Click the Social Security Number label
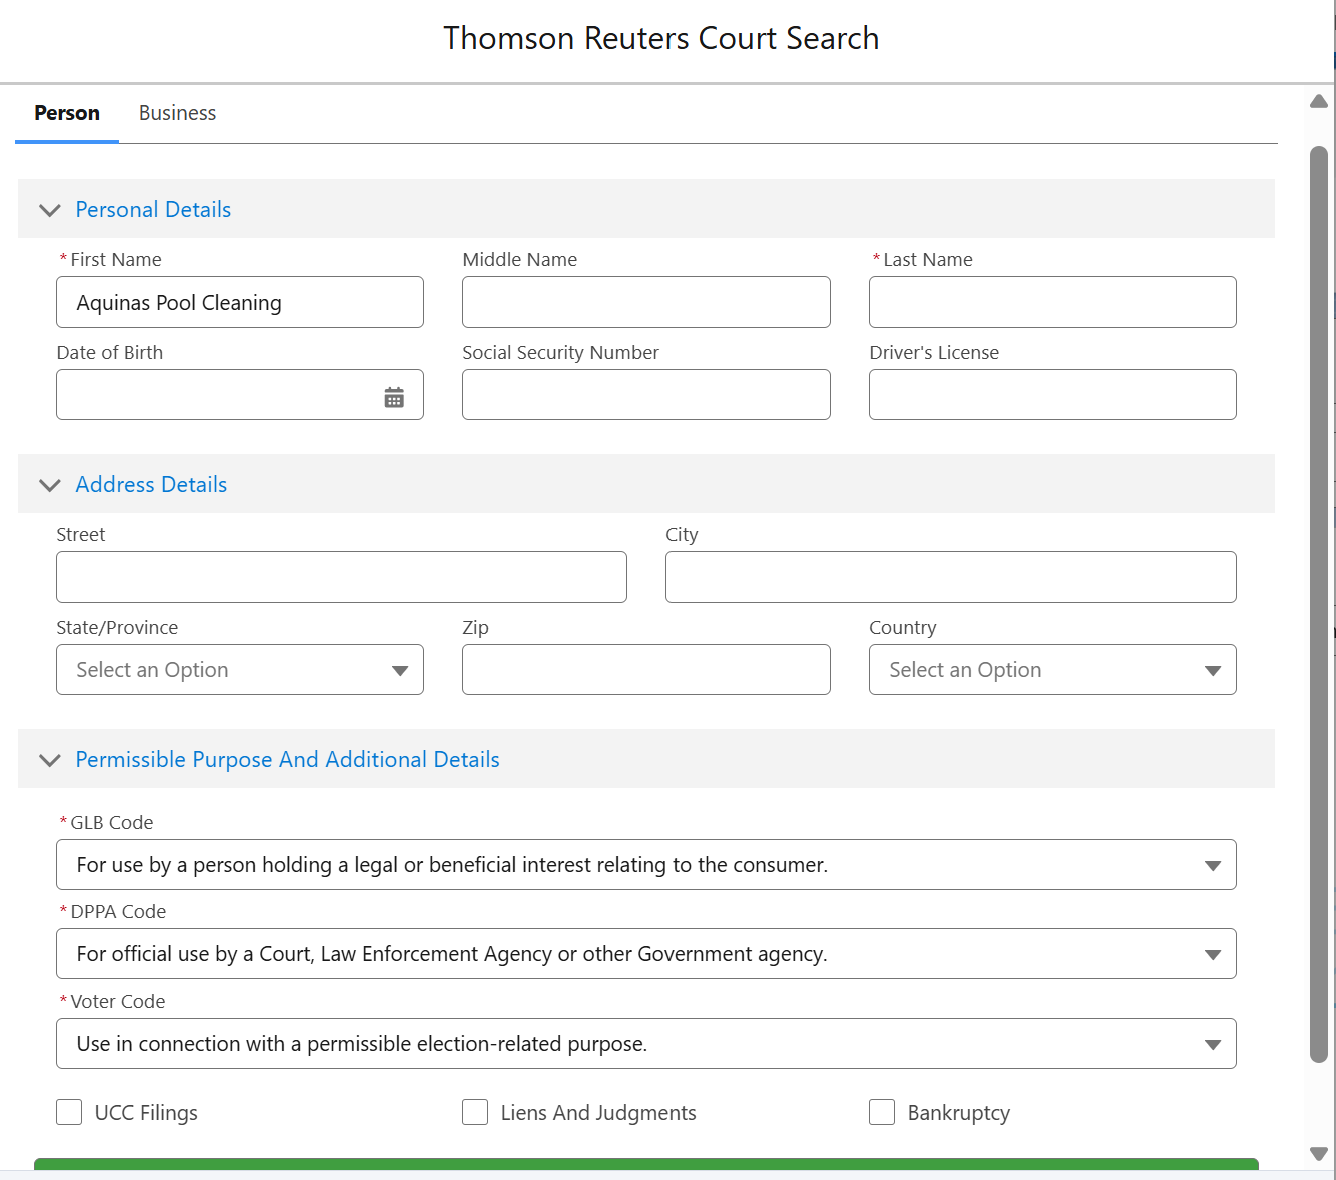This screenshot has width=1336, height=1180. click(560, 352)
